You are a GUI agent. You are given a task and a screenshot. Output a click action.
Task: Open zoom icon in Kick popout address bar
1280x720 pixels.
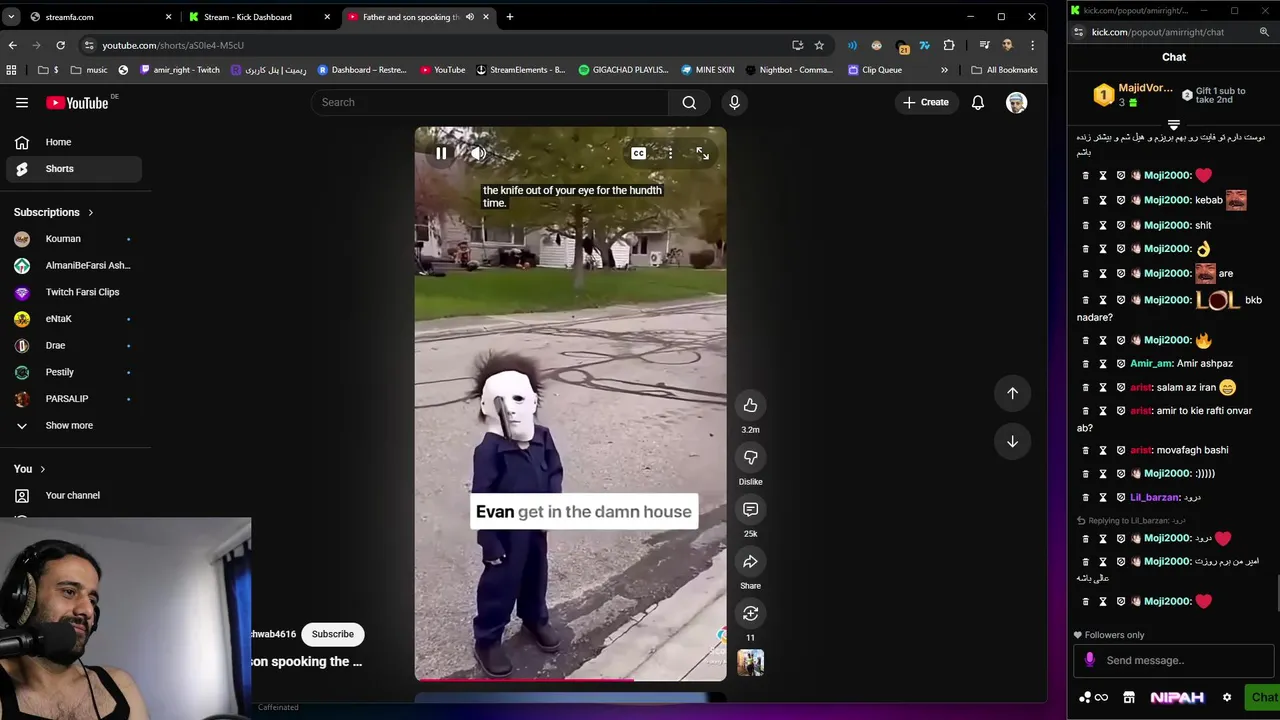(x=1264, y=32)
